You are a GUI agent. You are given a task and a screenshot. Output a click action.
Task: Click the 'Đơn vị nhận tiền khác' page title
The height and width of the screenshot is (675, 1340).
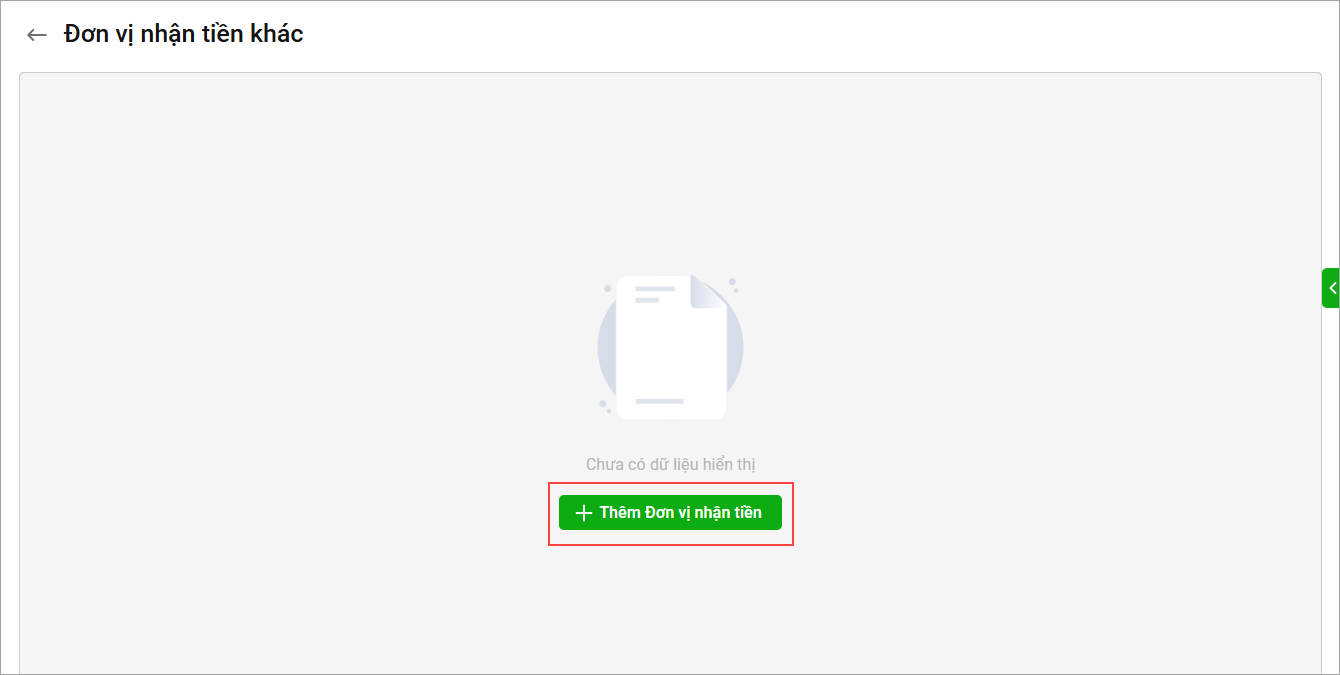point(184,34)
